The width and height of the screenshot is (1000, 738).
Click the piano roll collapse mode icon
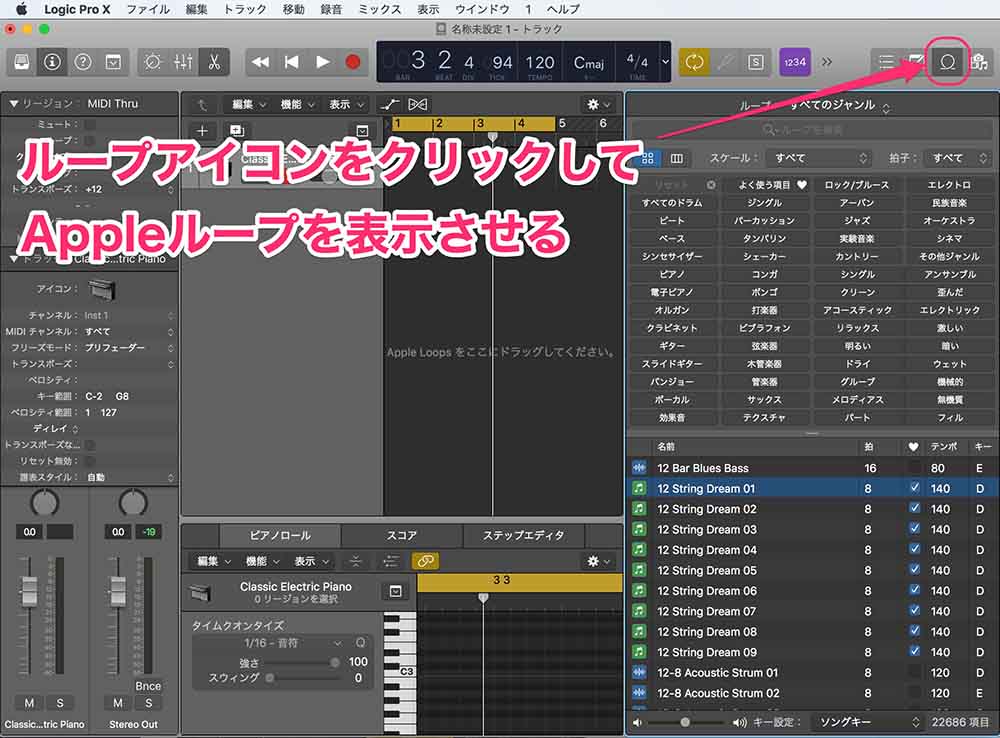click(x=355, y=561)
